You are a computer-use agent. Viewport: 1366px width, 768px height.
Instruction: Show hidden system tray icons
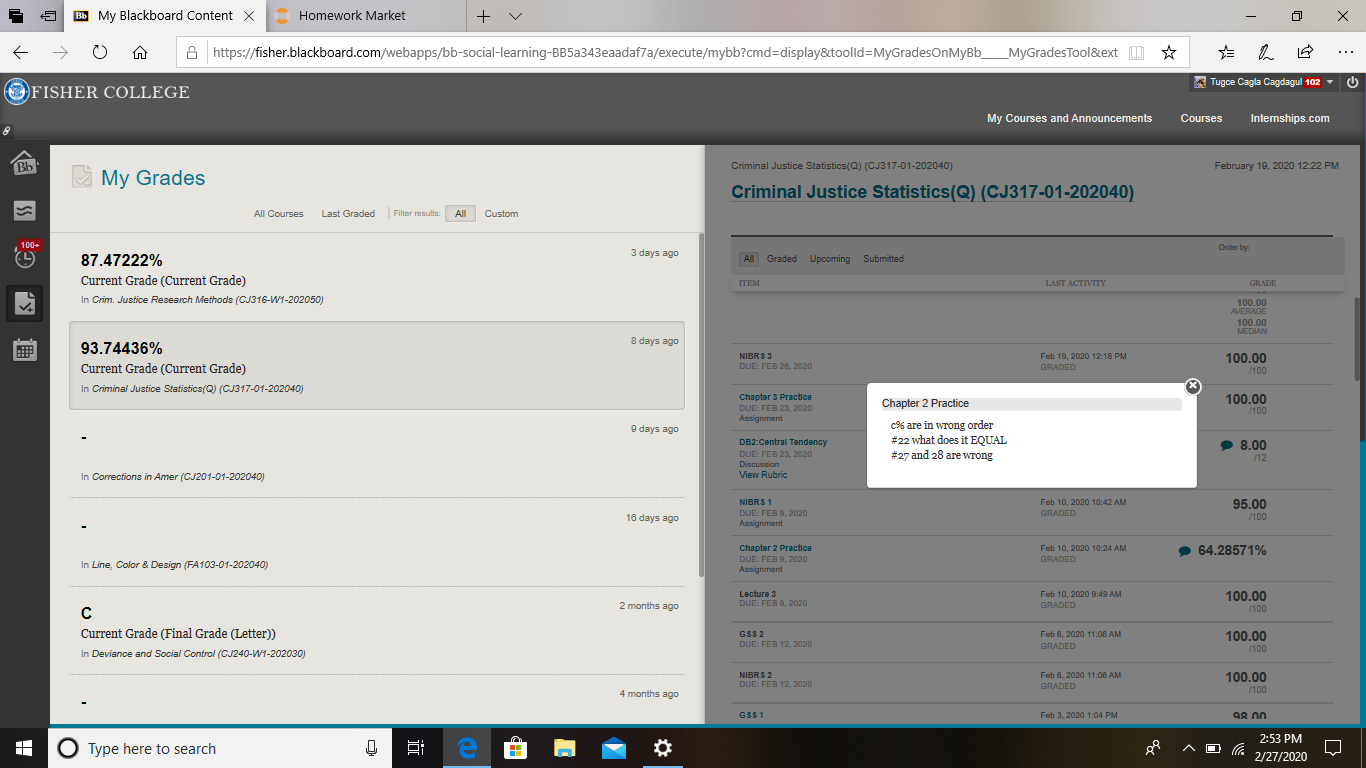click(x=1188, y=748)
